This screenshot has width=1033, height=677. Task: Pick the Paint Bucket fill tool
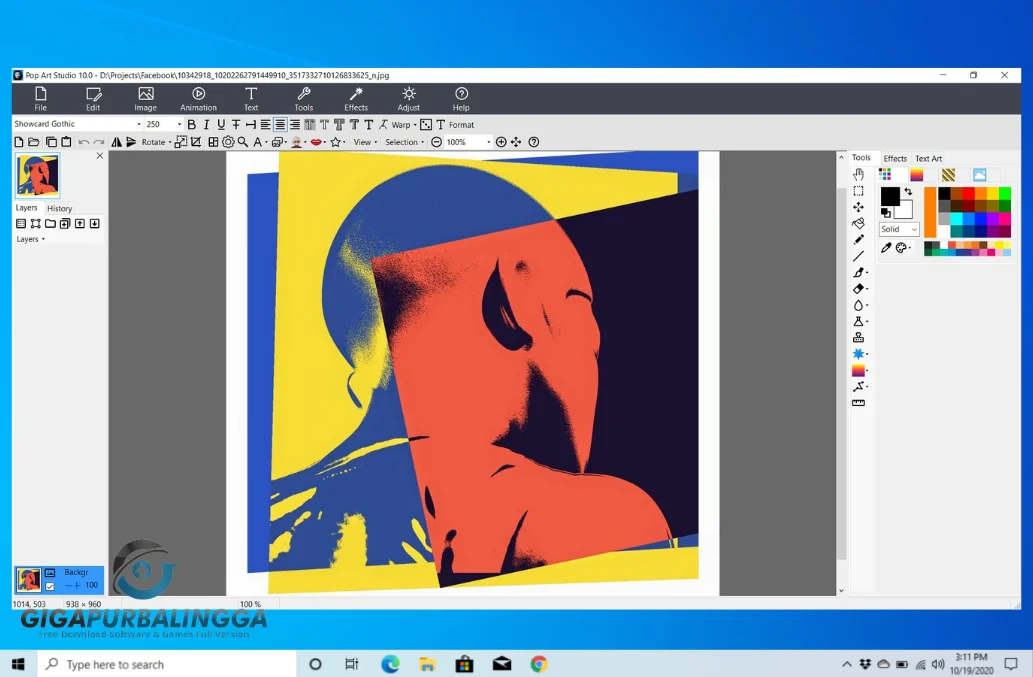coord(858,223)
